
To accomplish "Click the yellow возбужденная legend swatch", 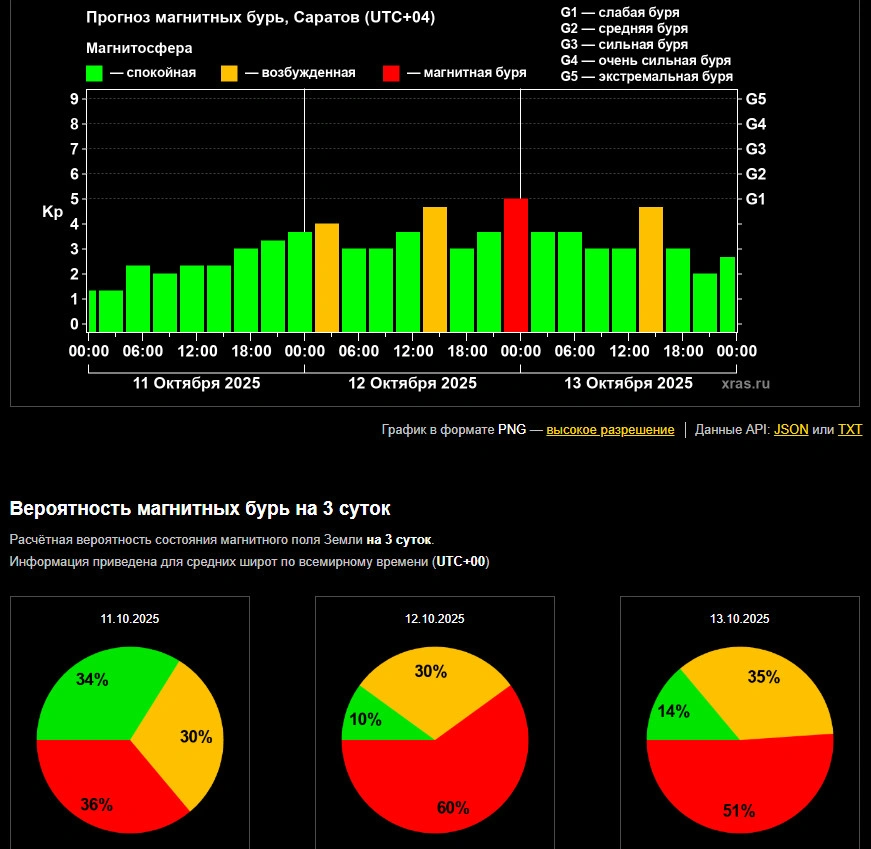I will coord(229,73).
